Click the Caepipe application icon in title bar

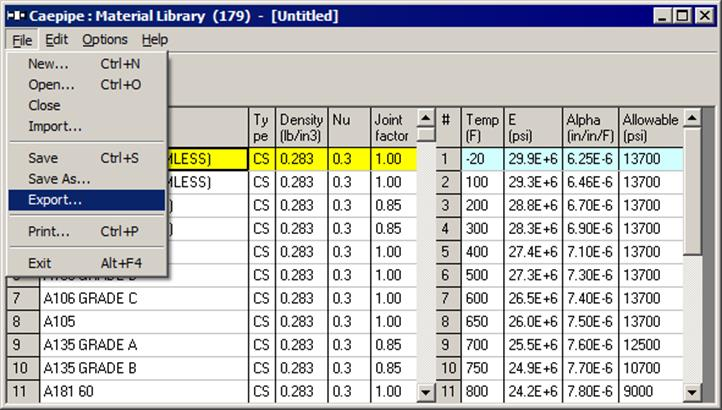click(16, 16)
